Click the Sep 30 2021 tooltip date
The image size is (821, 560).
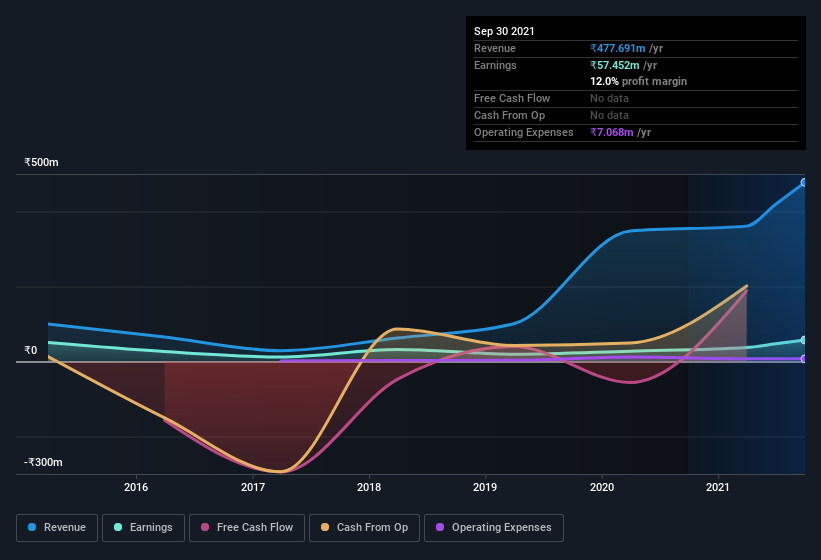coord(504,31)
